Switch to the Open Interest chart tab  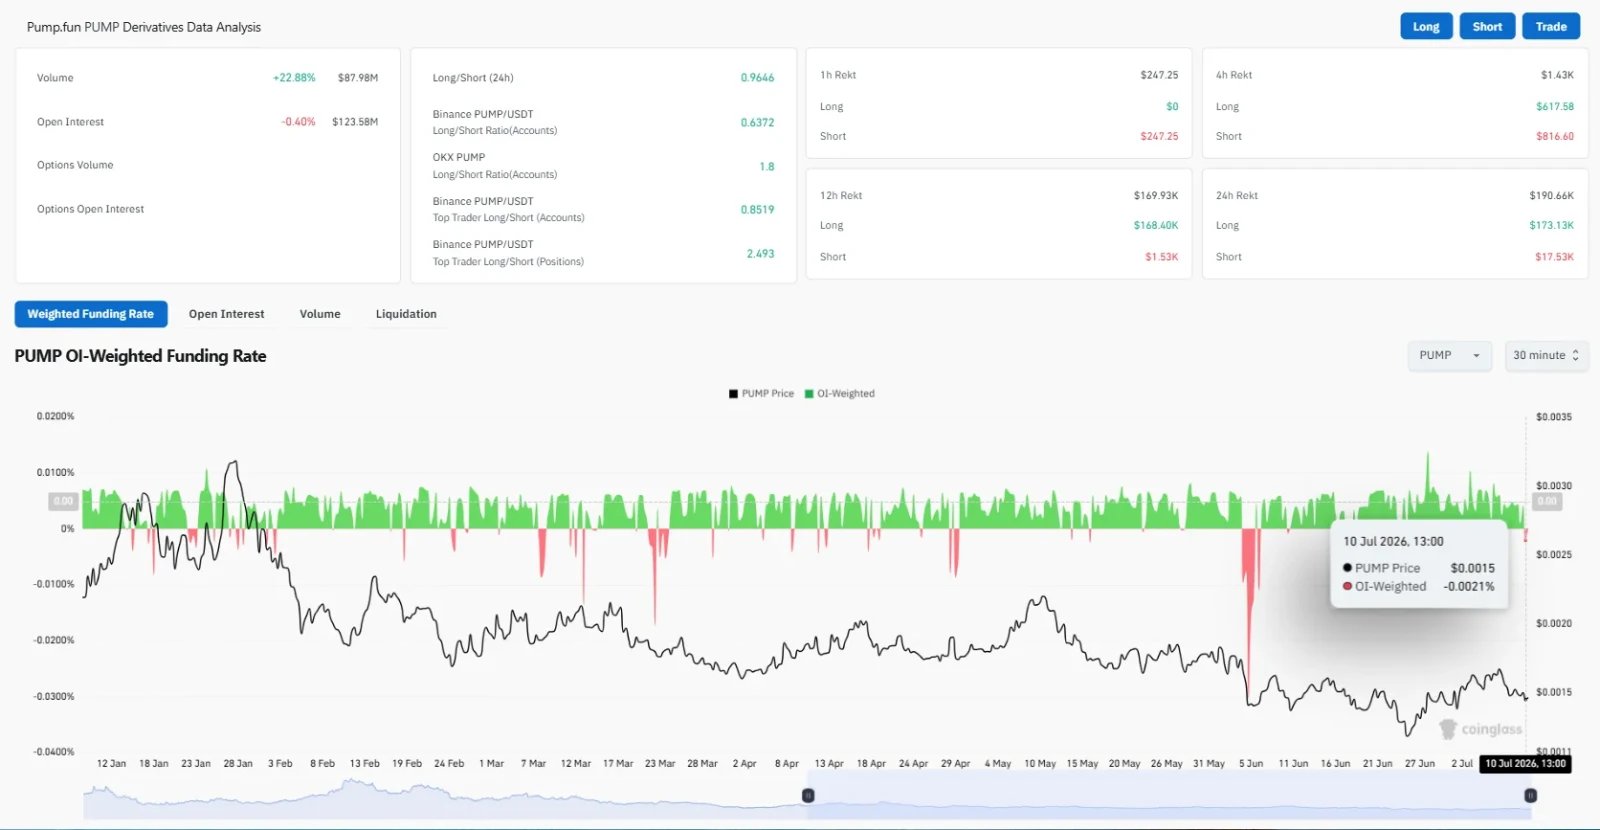pyautogui.click(x=227, y=314)
